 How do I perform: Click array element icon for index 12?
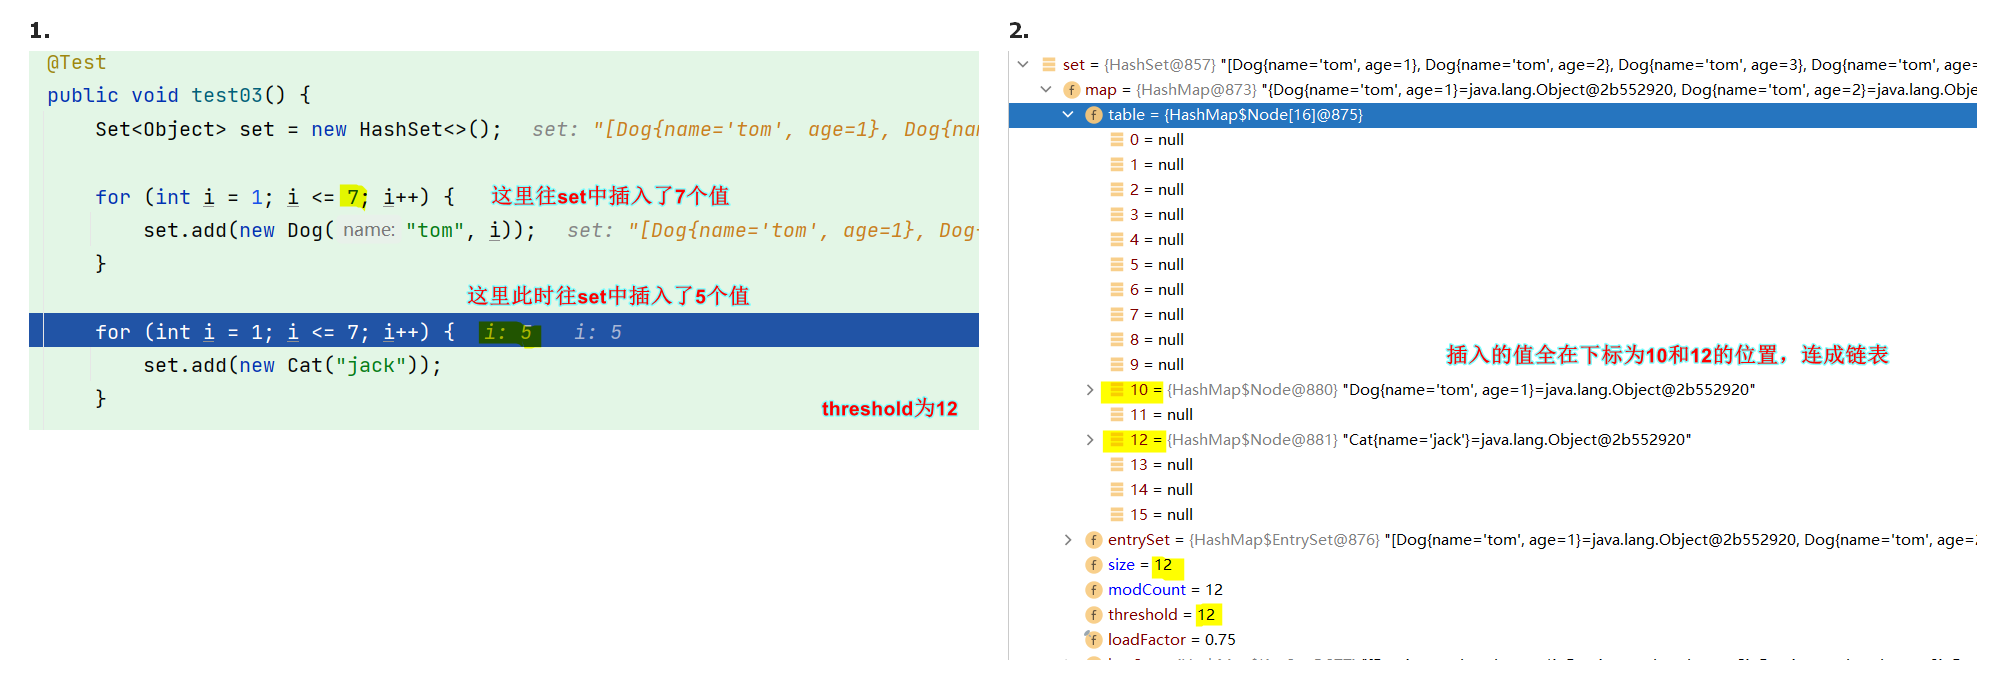tap(1117, 439)
